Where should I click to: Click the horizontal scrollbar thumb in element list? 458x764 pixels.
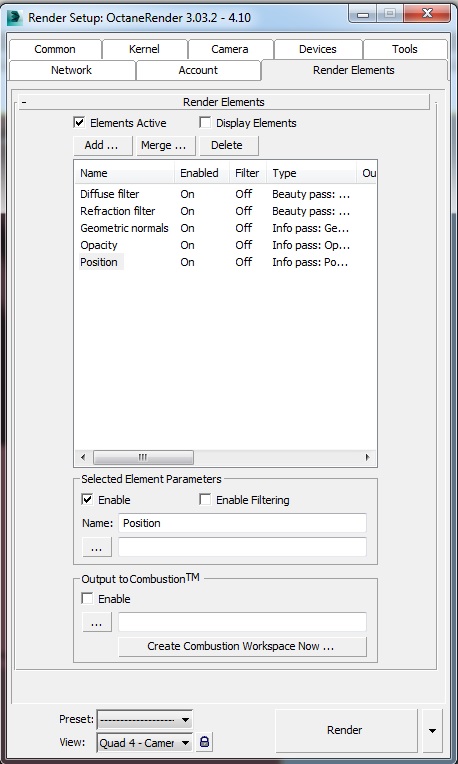point(143,457)
